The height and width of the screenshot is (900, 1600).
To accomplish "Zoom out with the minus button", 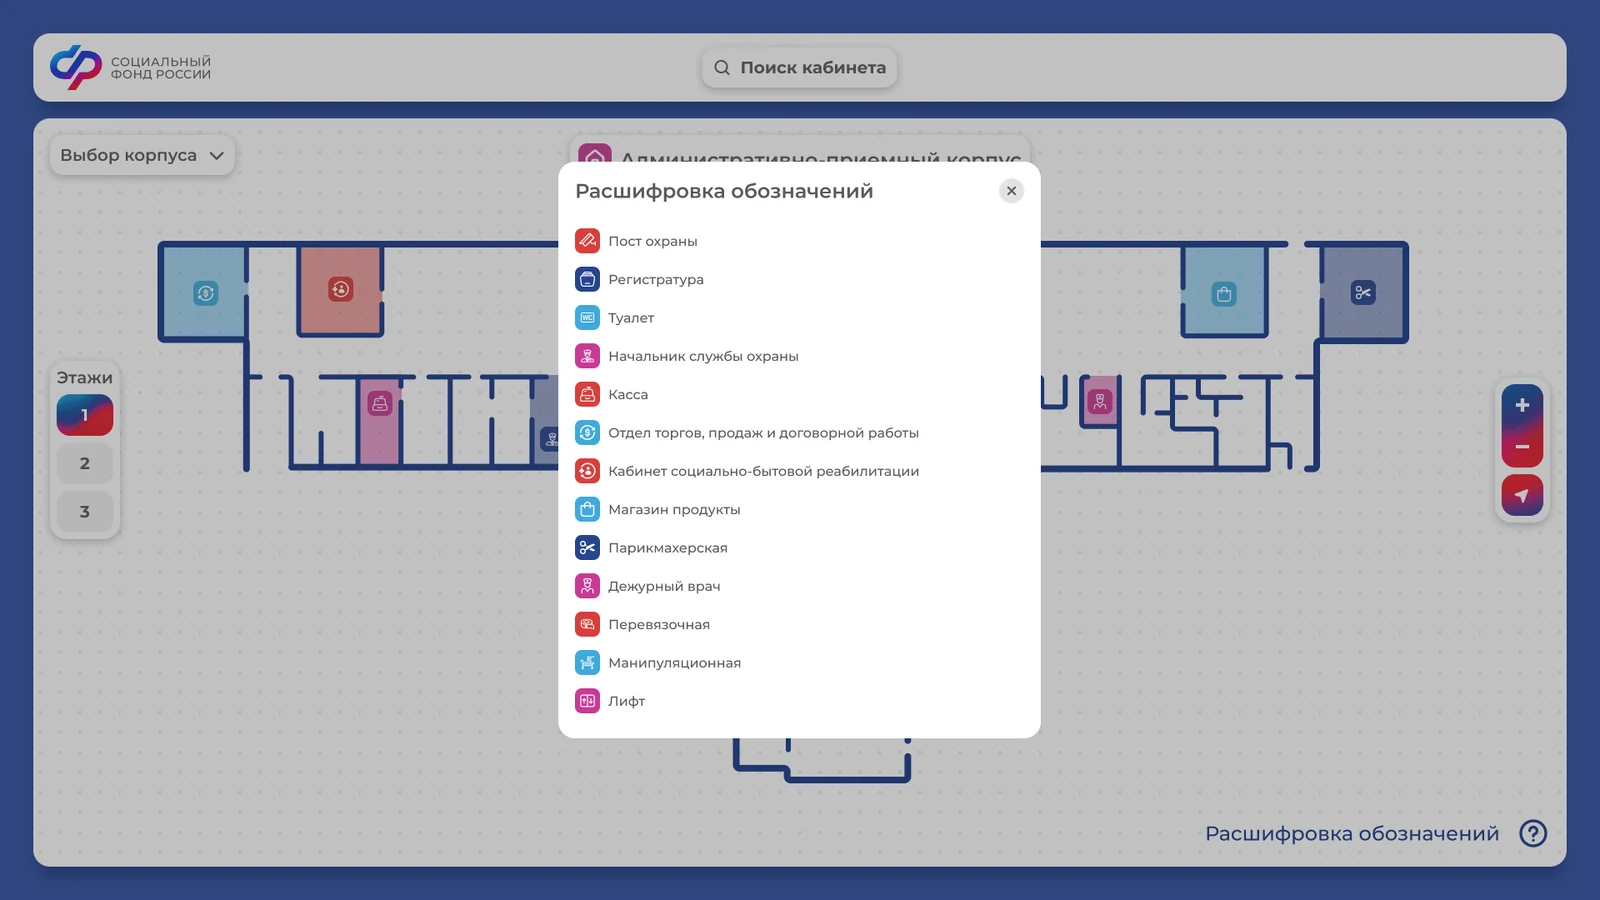I will coord(1522,447).
